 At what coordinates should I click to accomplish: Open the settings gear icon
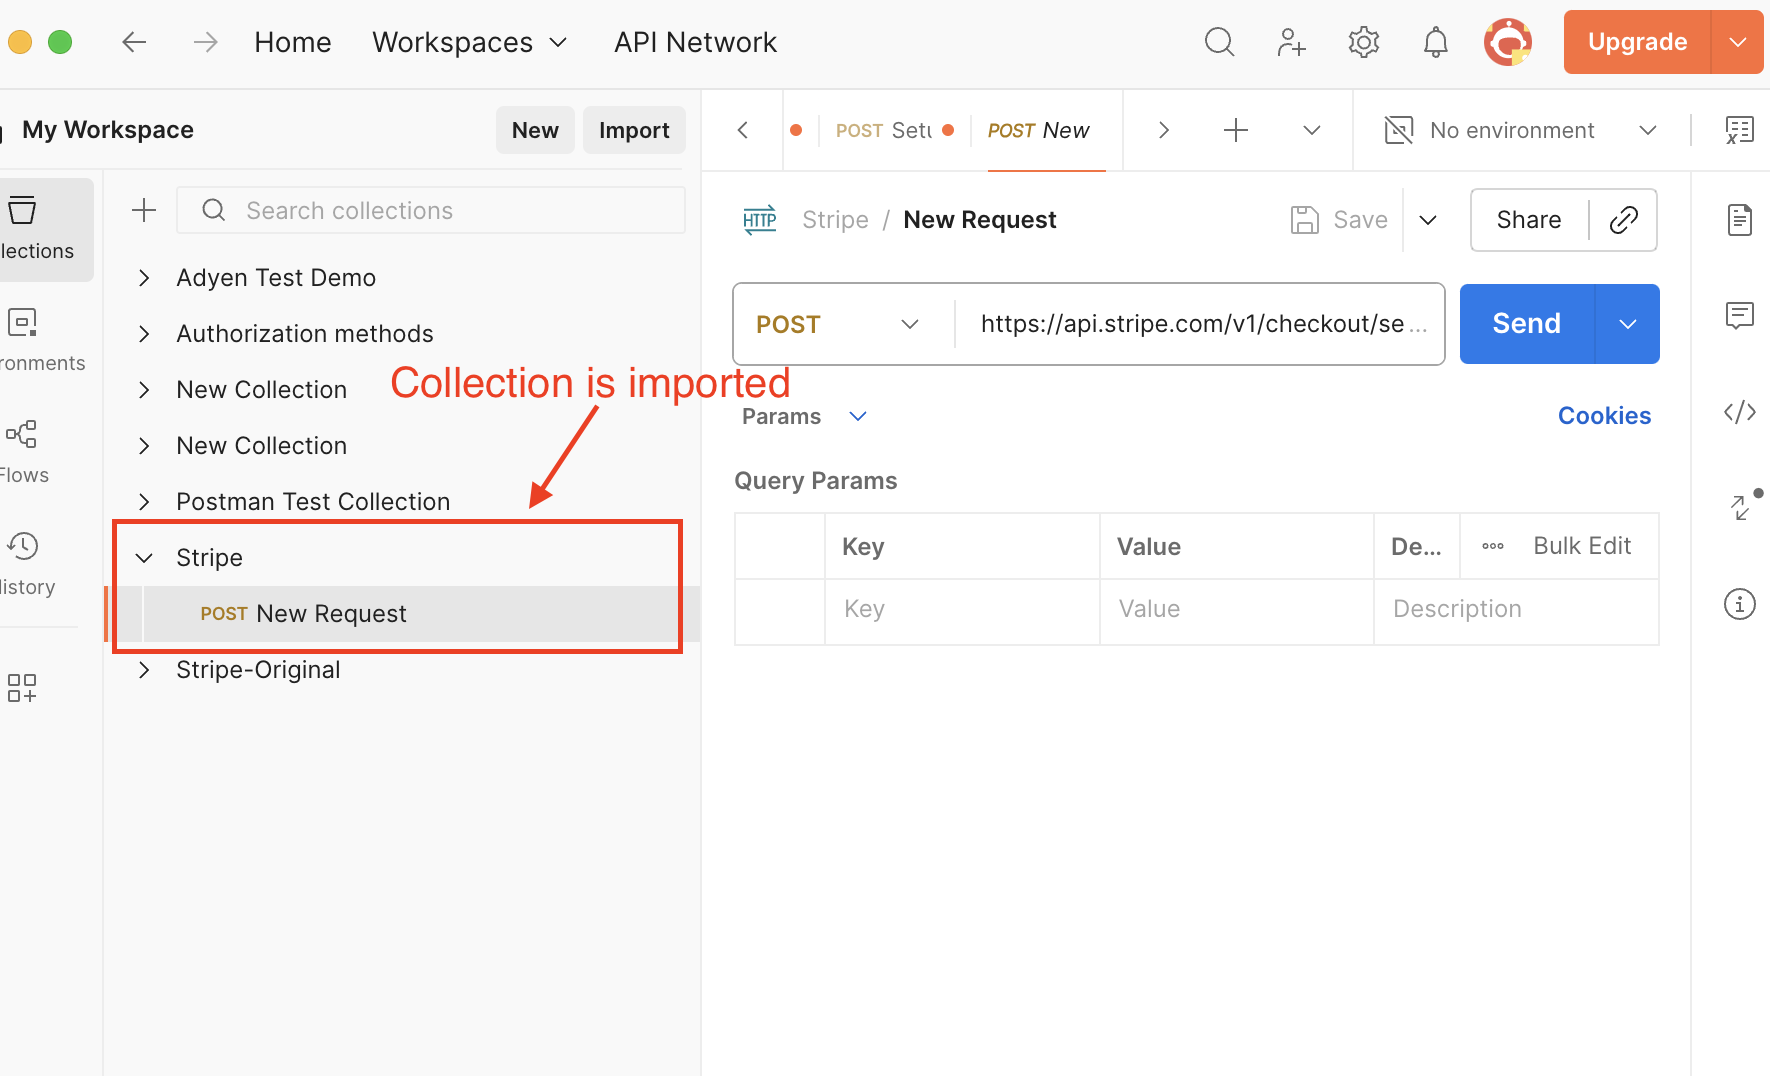coord(1364,42)
